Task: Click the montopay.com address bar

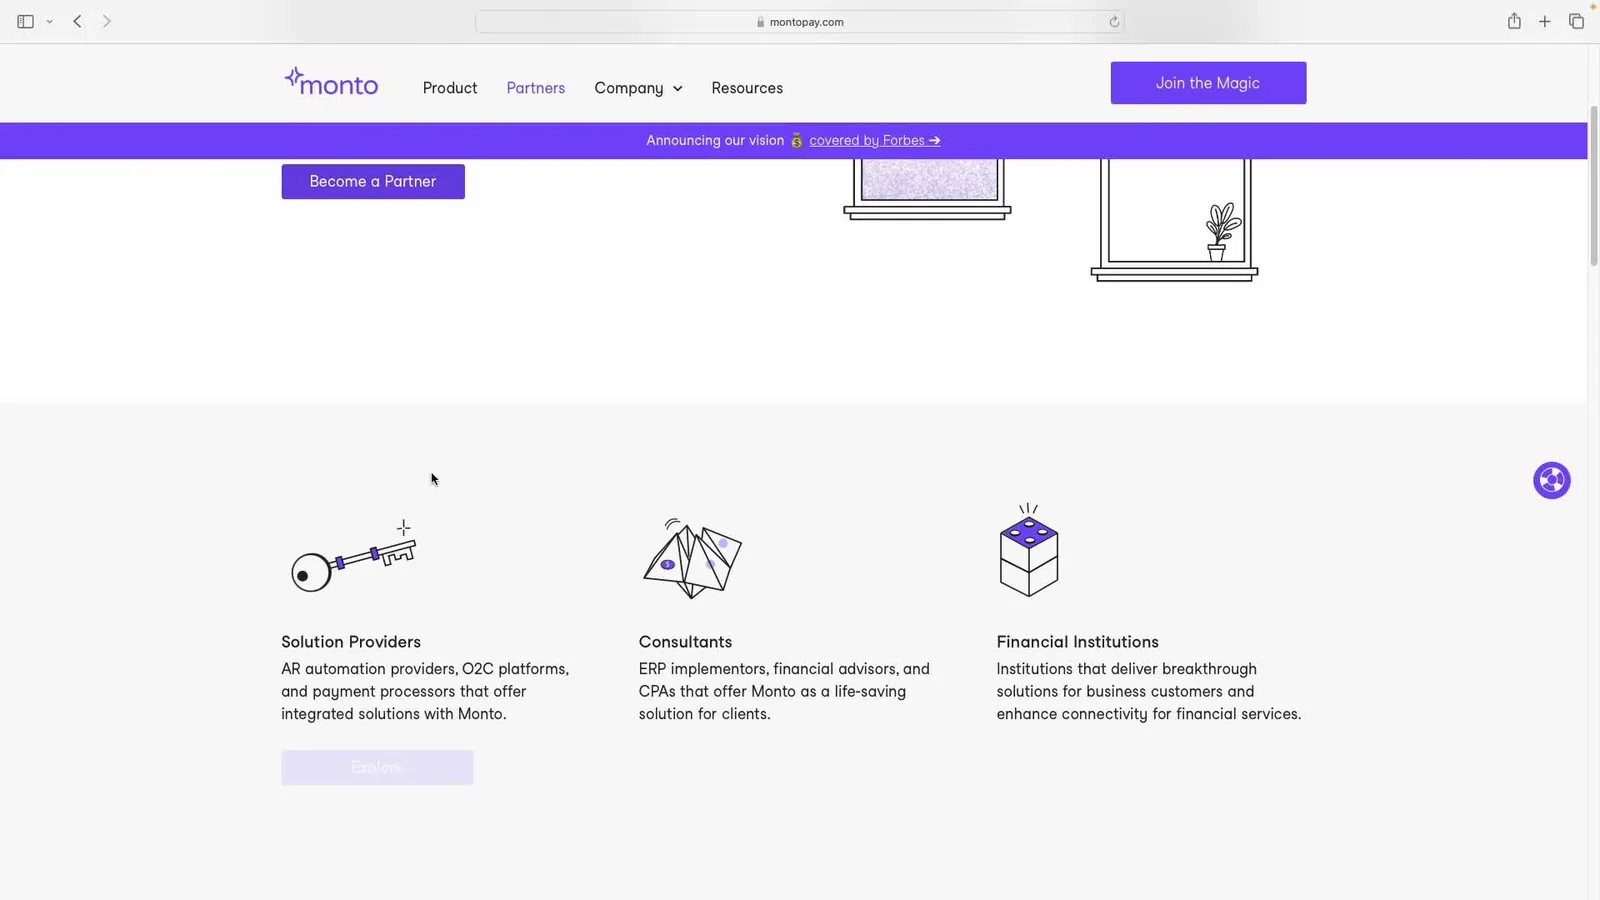Action: (x=800, y=22)
